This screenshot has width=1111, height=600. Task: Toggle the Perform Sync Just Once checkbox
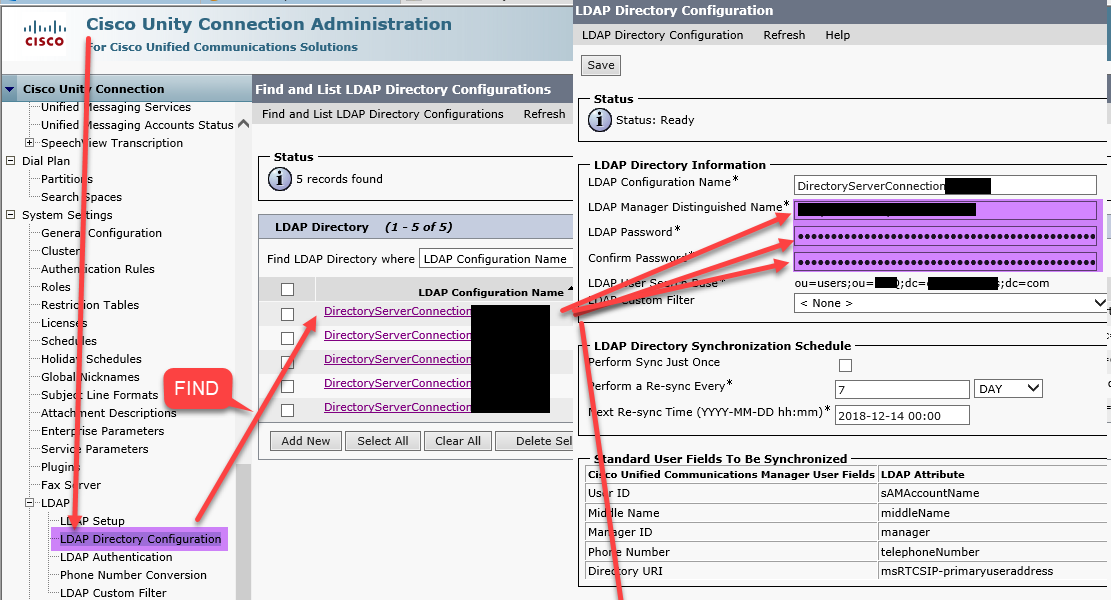[845, 365]
